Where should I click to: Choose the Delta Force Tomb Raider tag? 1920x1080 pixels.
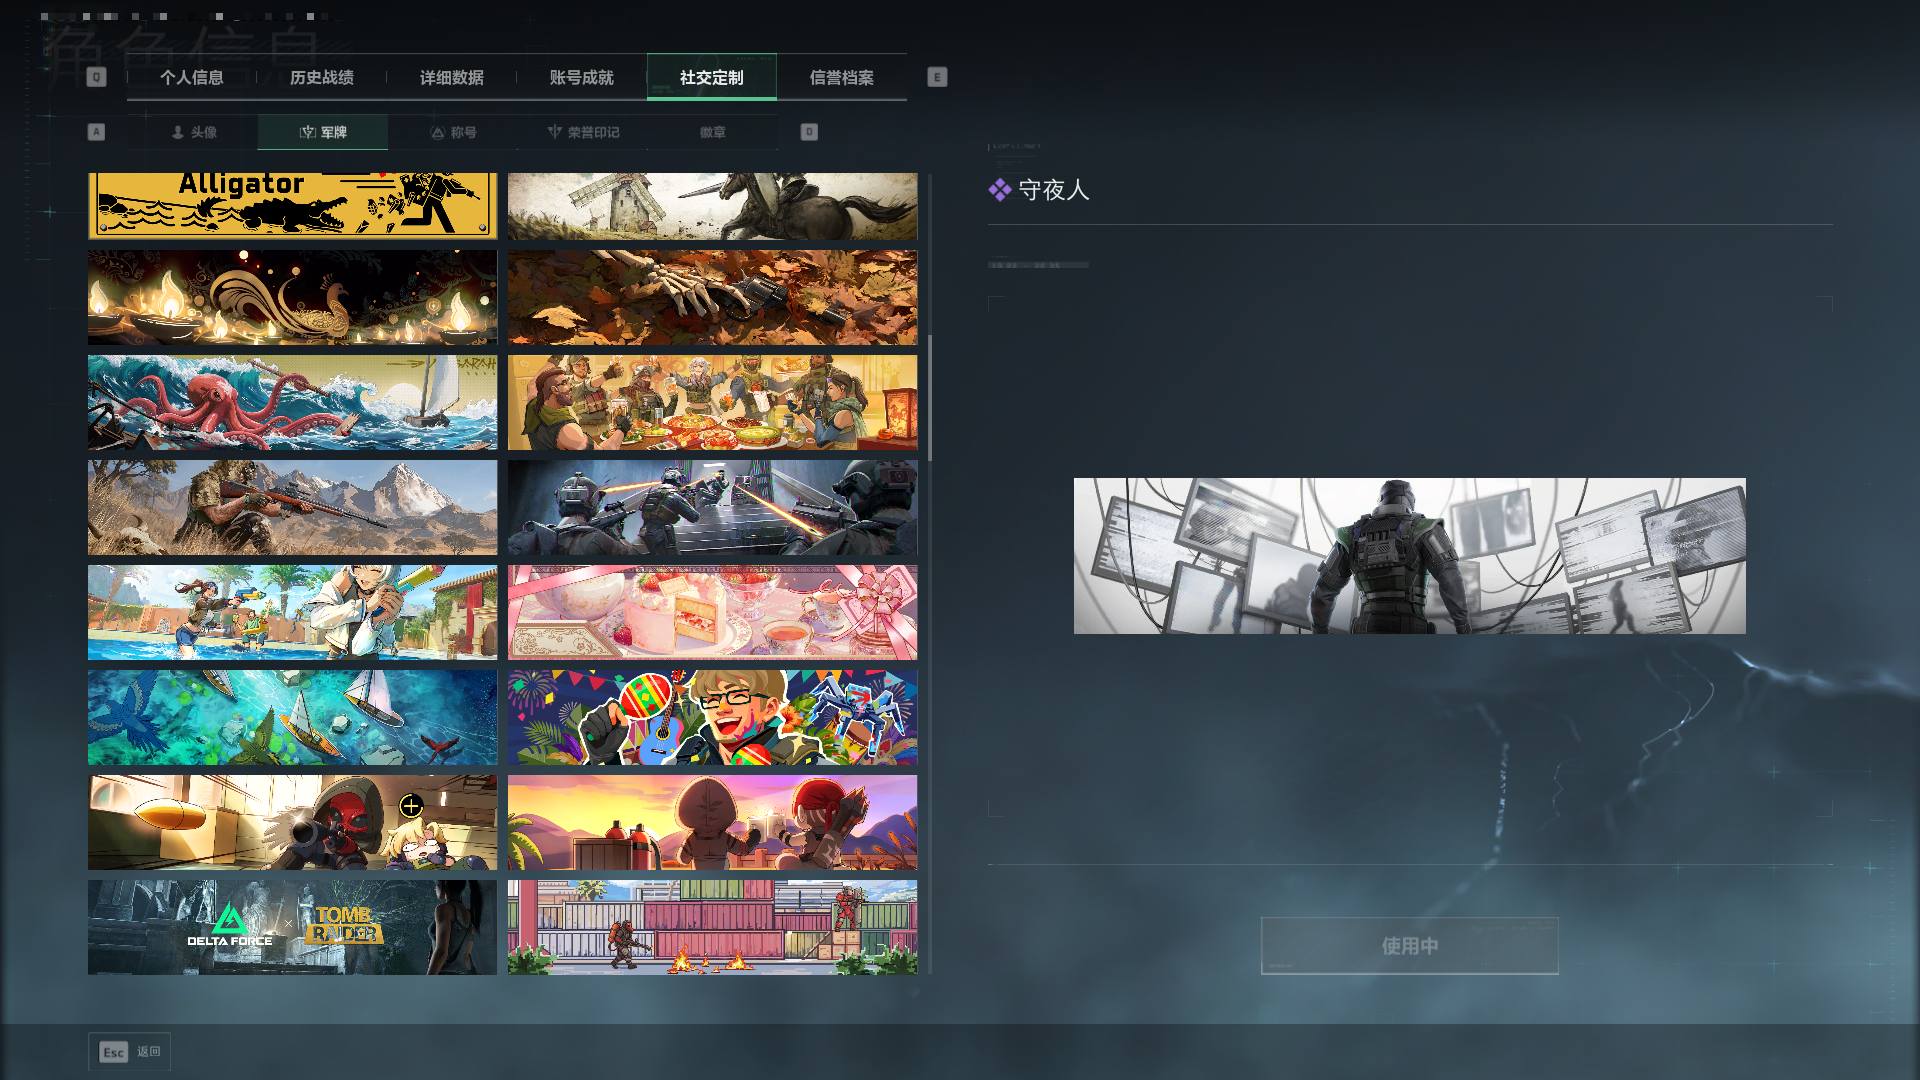(292, 928)
